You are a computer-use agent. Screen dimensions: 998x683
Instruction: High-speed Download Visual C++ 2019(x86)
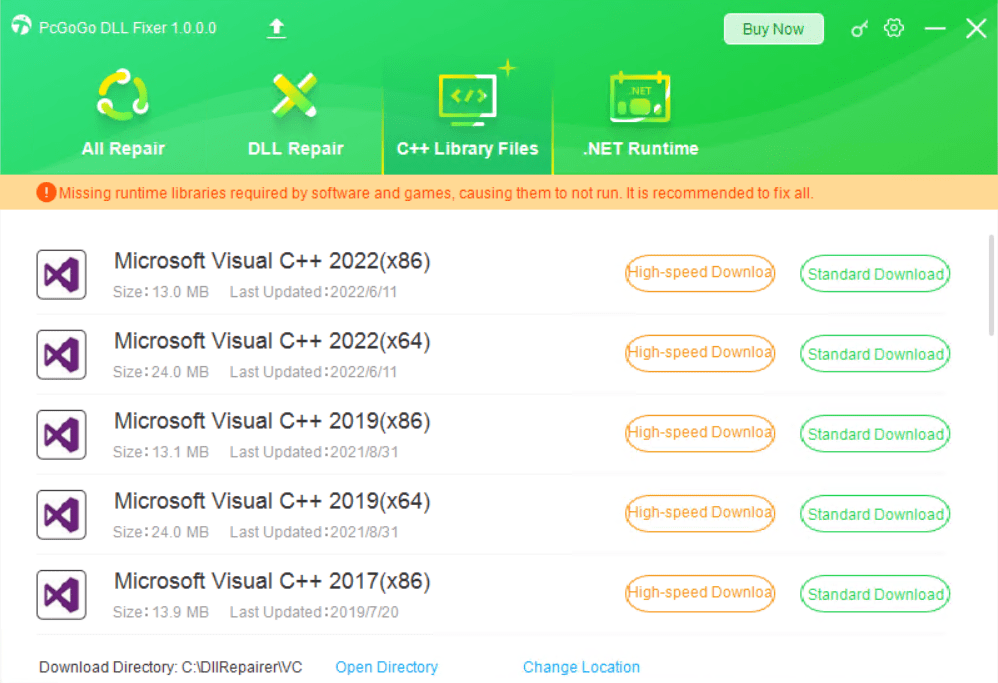tap(699, 433)
